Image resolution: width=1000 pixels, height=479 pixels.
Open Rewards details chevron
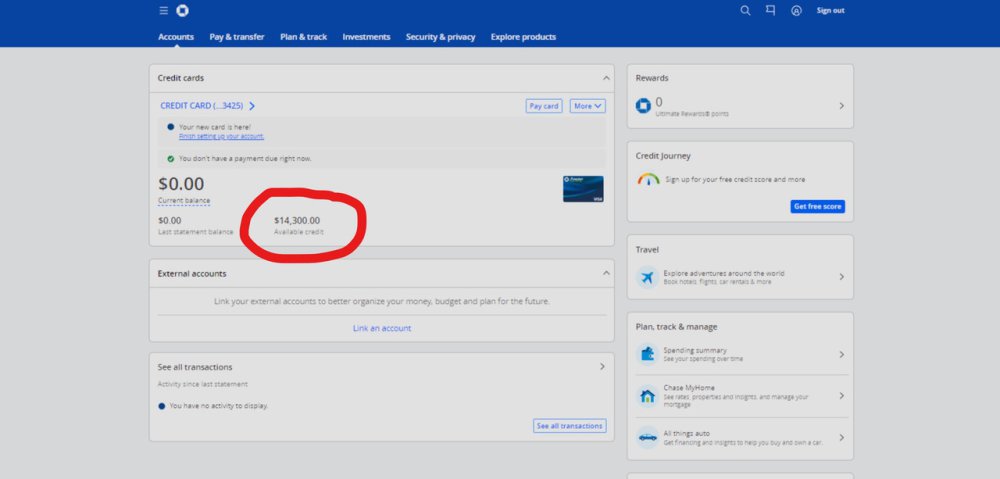[x=841, y=106]
